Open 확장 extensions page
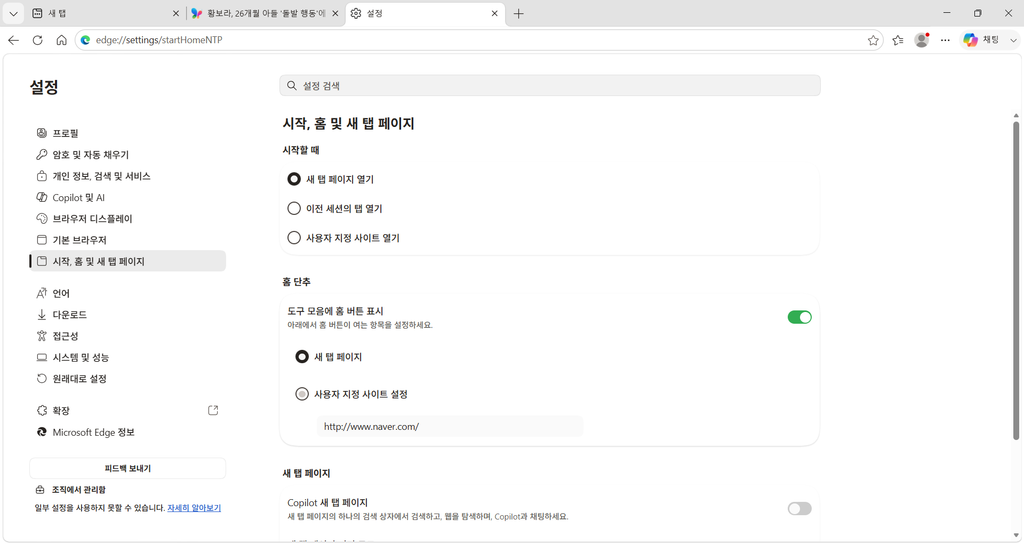This screenshot has width=1024, height=544. tap(127, 411)
